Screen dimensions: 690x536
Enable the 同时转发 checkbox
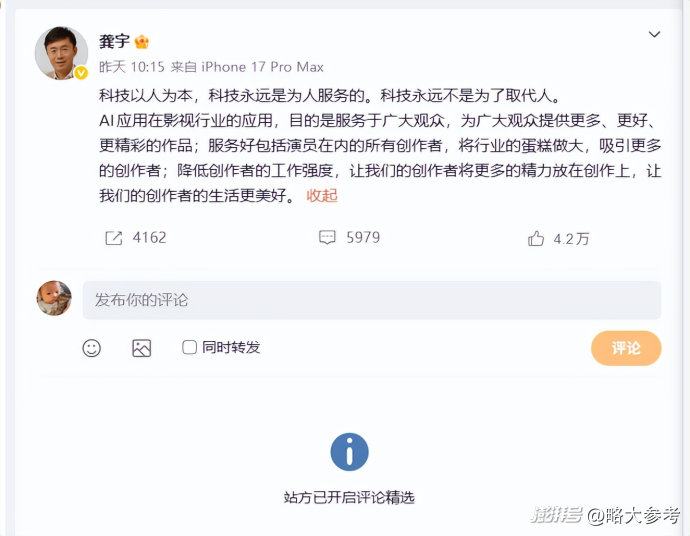tap(189, 347)
